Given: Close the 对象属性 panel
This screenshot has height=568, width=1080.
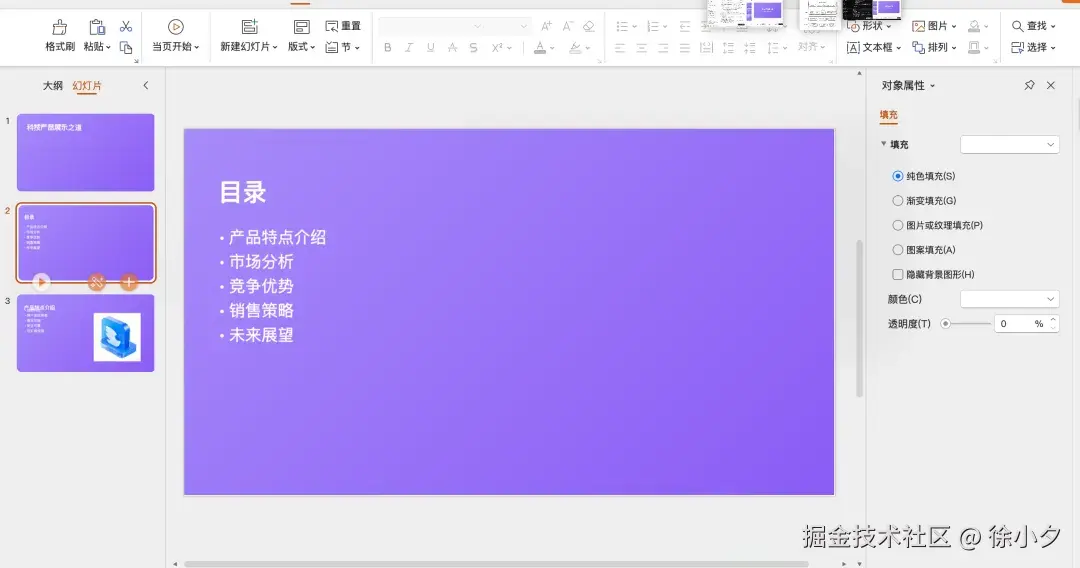Looking at the screenshot, I should (1050, 85).
